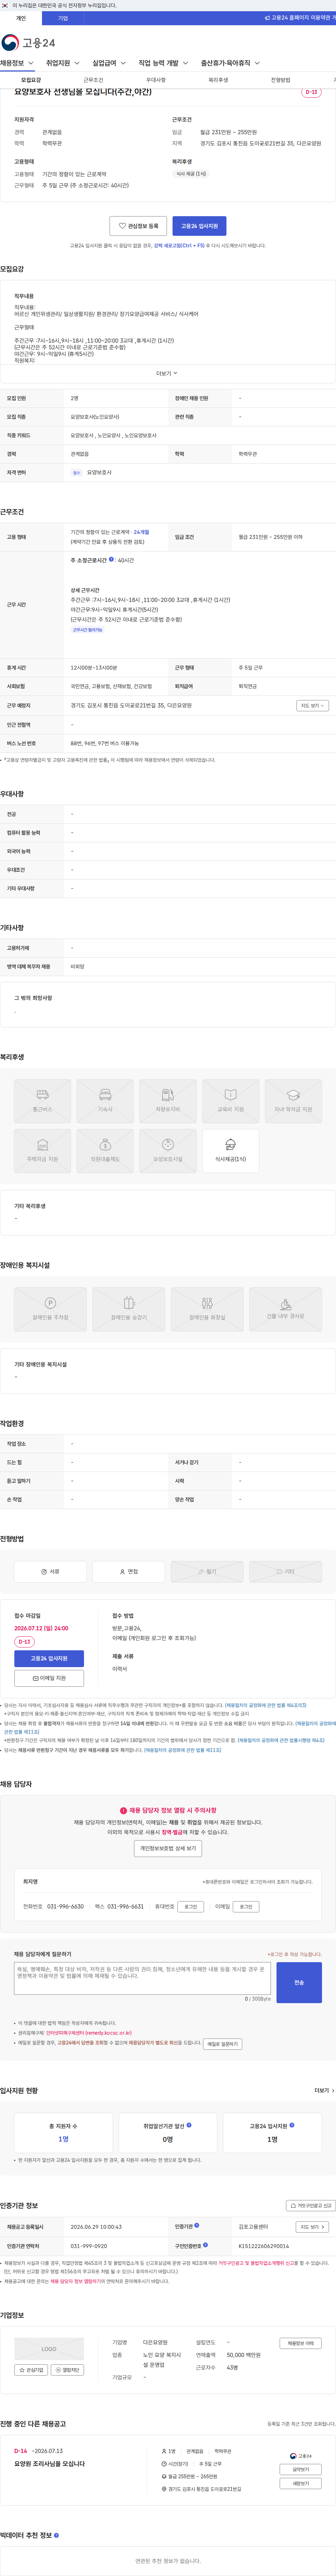Image resolution: width=336 pixels, height=2576 pixels.
Task: Open the 요양원 조리사님을 모십니다 listing
Action: (49, 2464)
